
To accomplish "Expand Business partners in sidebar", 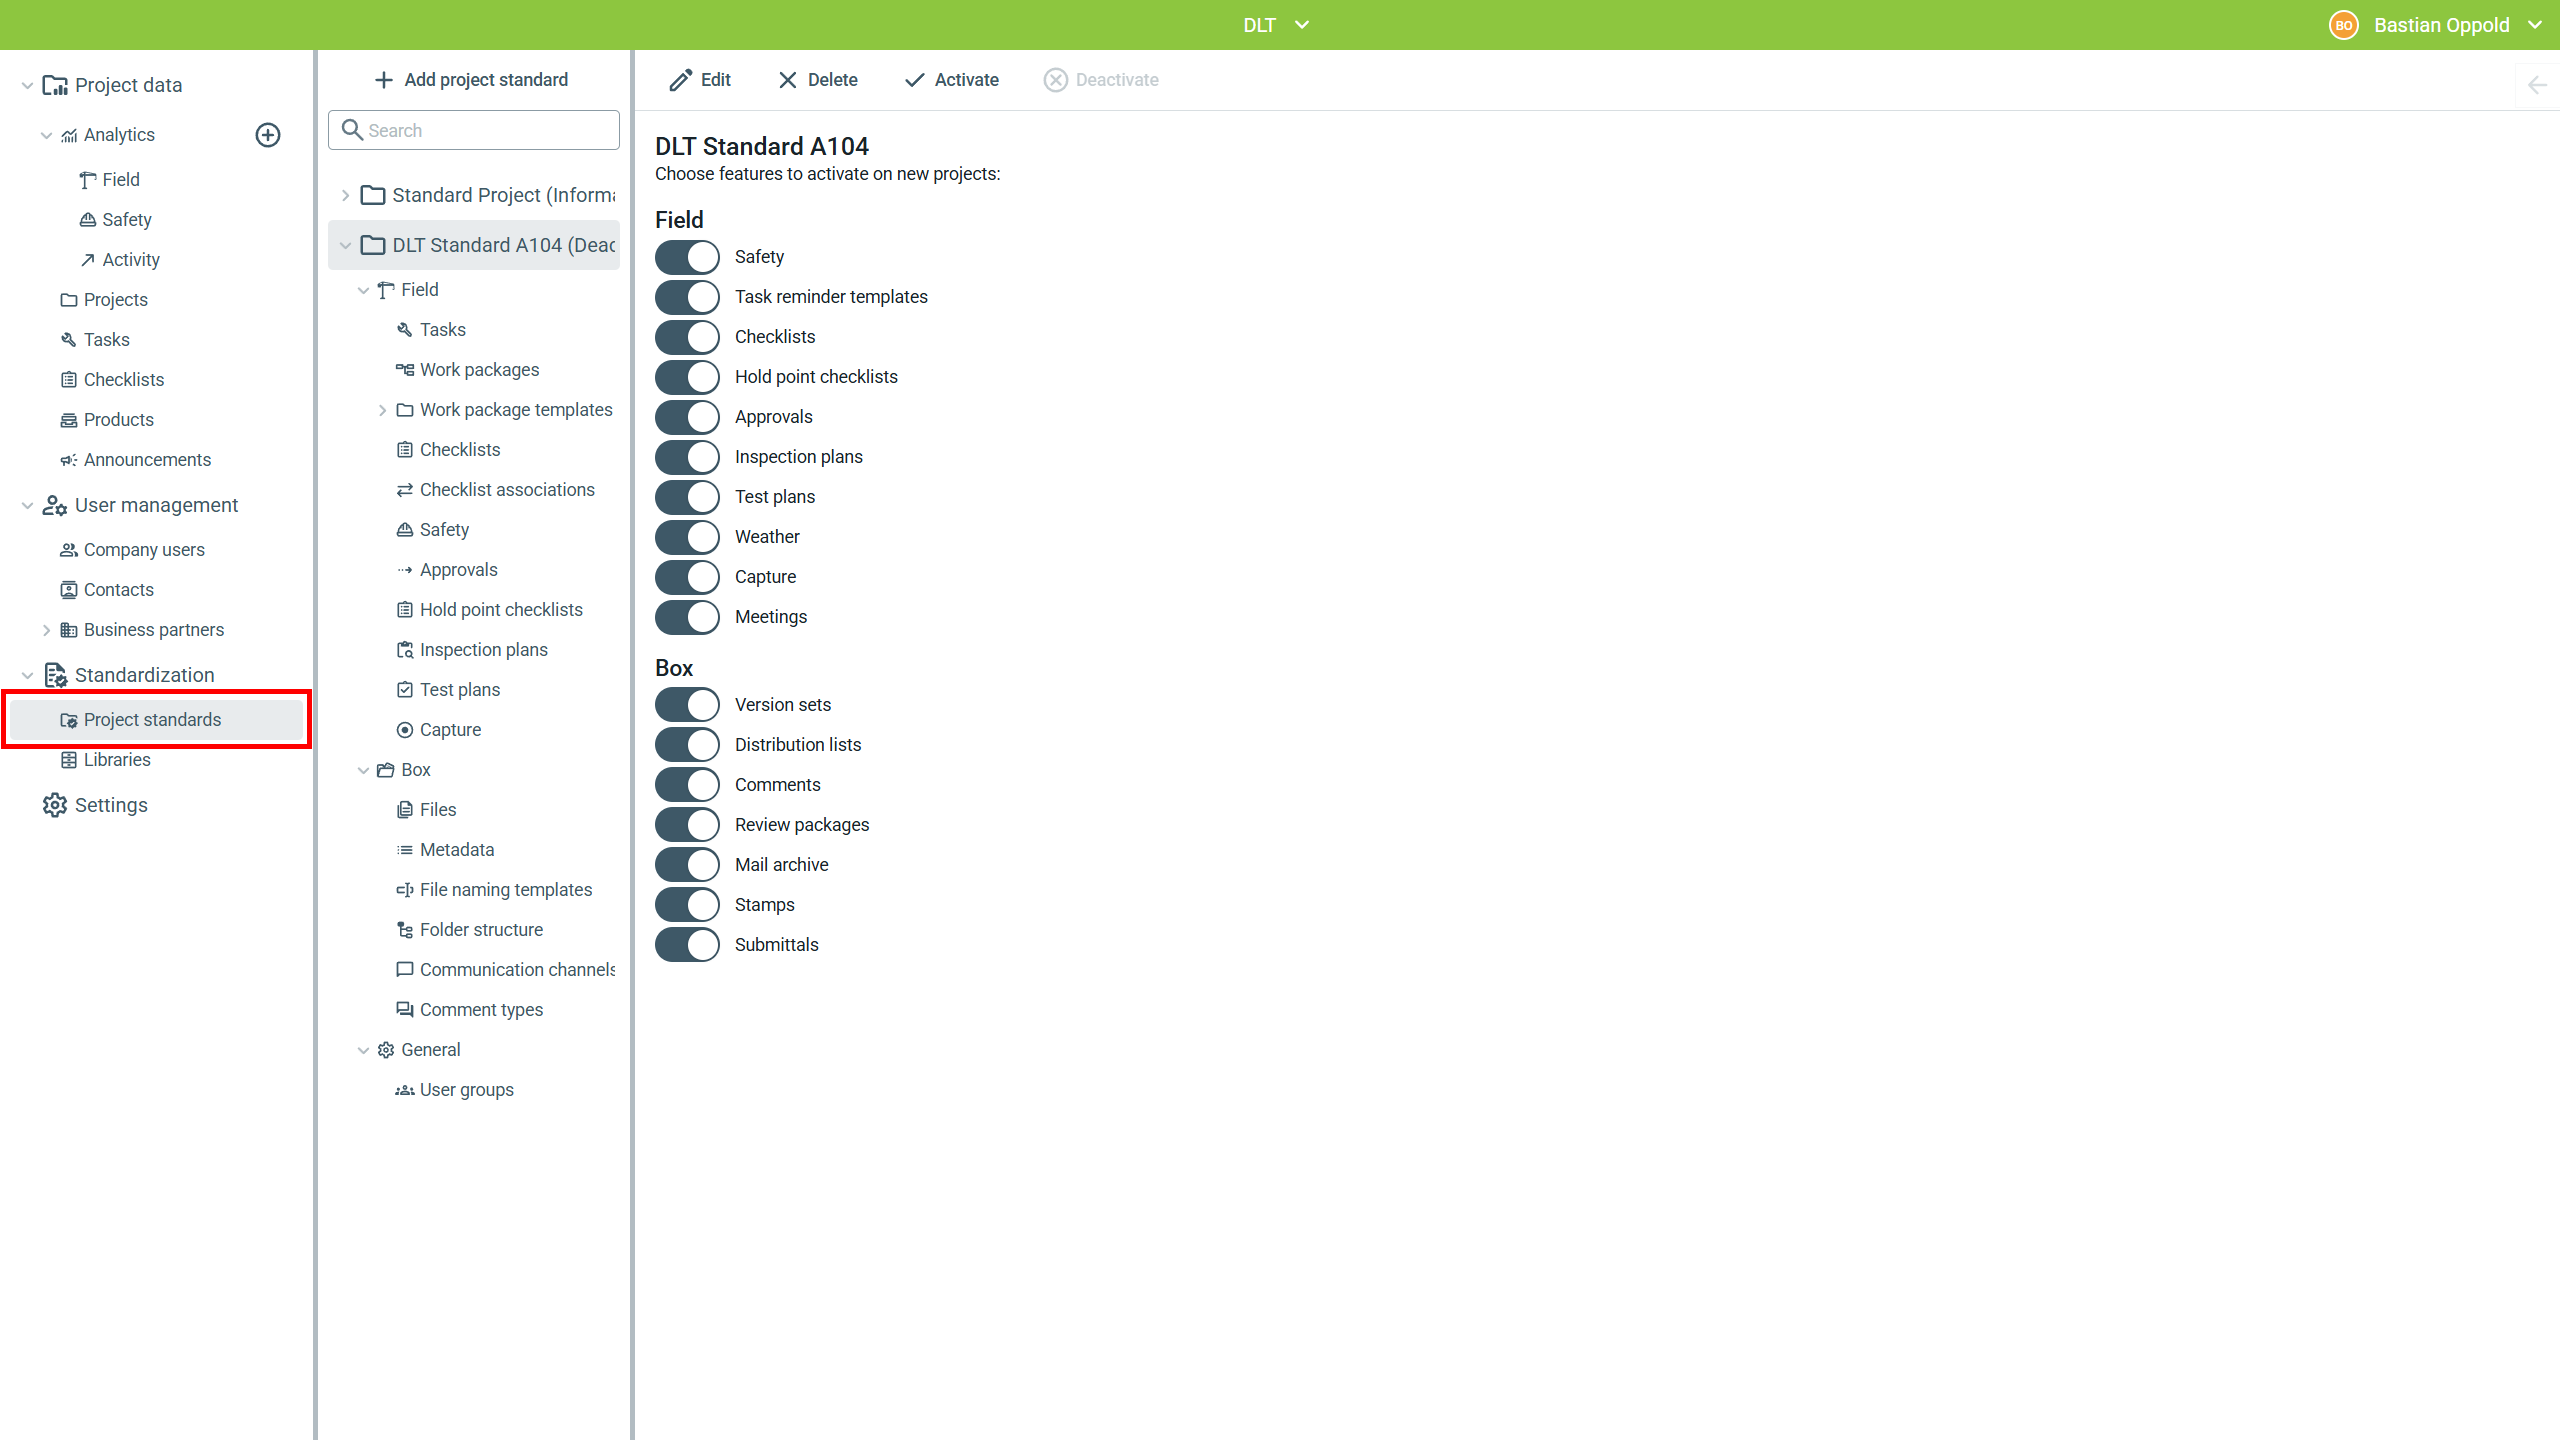I will click(x=46, y=630).
